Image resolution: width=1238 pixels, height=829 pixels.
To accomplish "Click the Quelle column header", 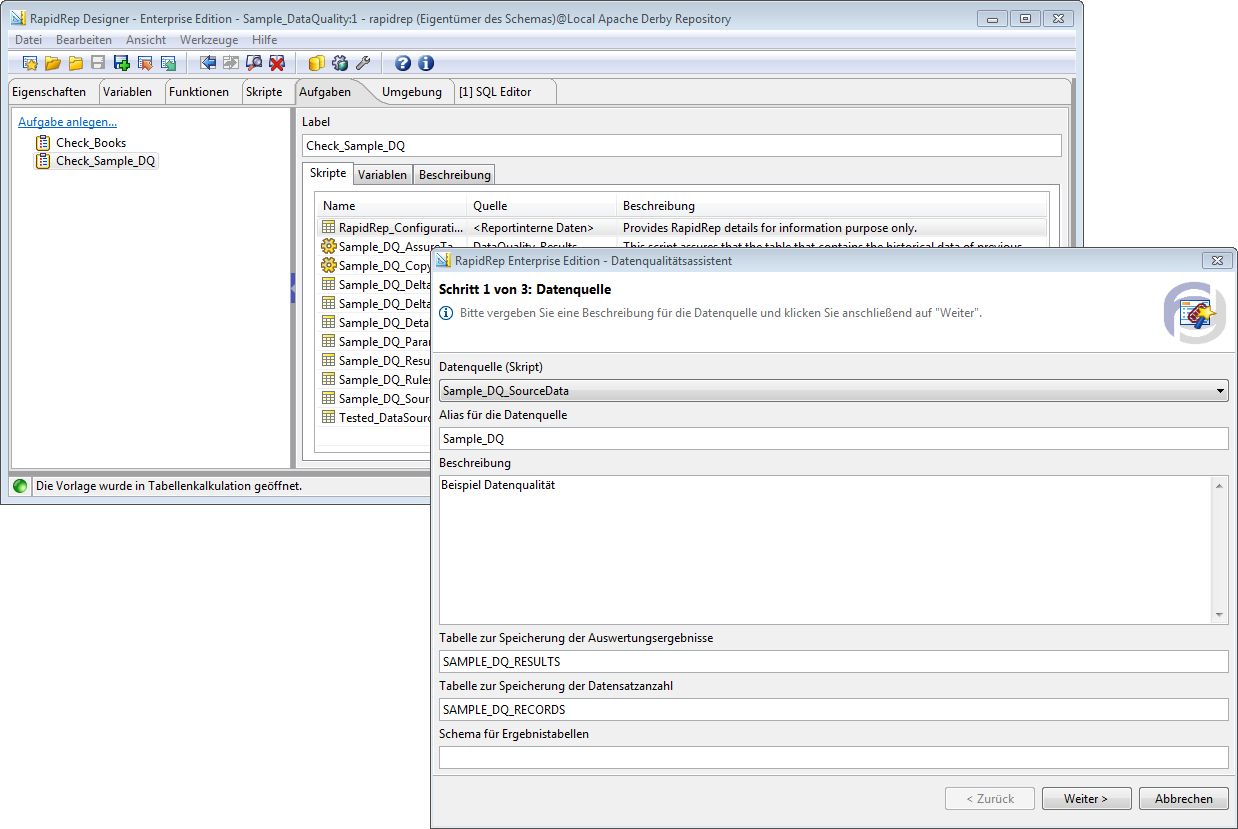I will (542, 206).
